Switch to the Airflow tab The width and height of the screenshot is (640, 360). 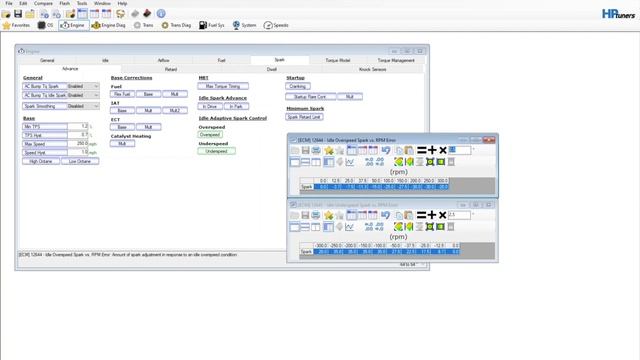pyautogui.click(x=164, y=60)
